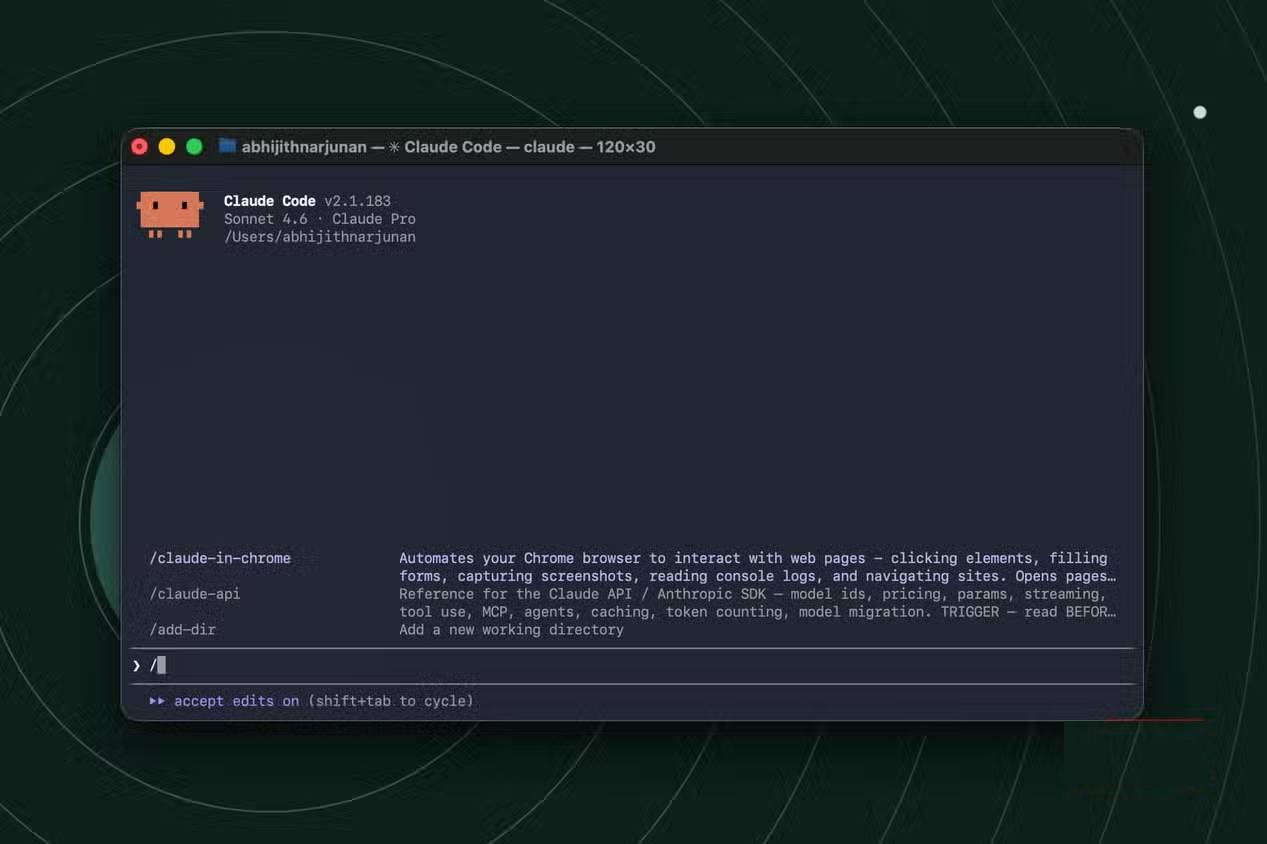
Task: Click the window title 'abhijithnarjunan — Claude Code' text
Action: click(x=448, y=147)
